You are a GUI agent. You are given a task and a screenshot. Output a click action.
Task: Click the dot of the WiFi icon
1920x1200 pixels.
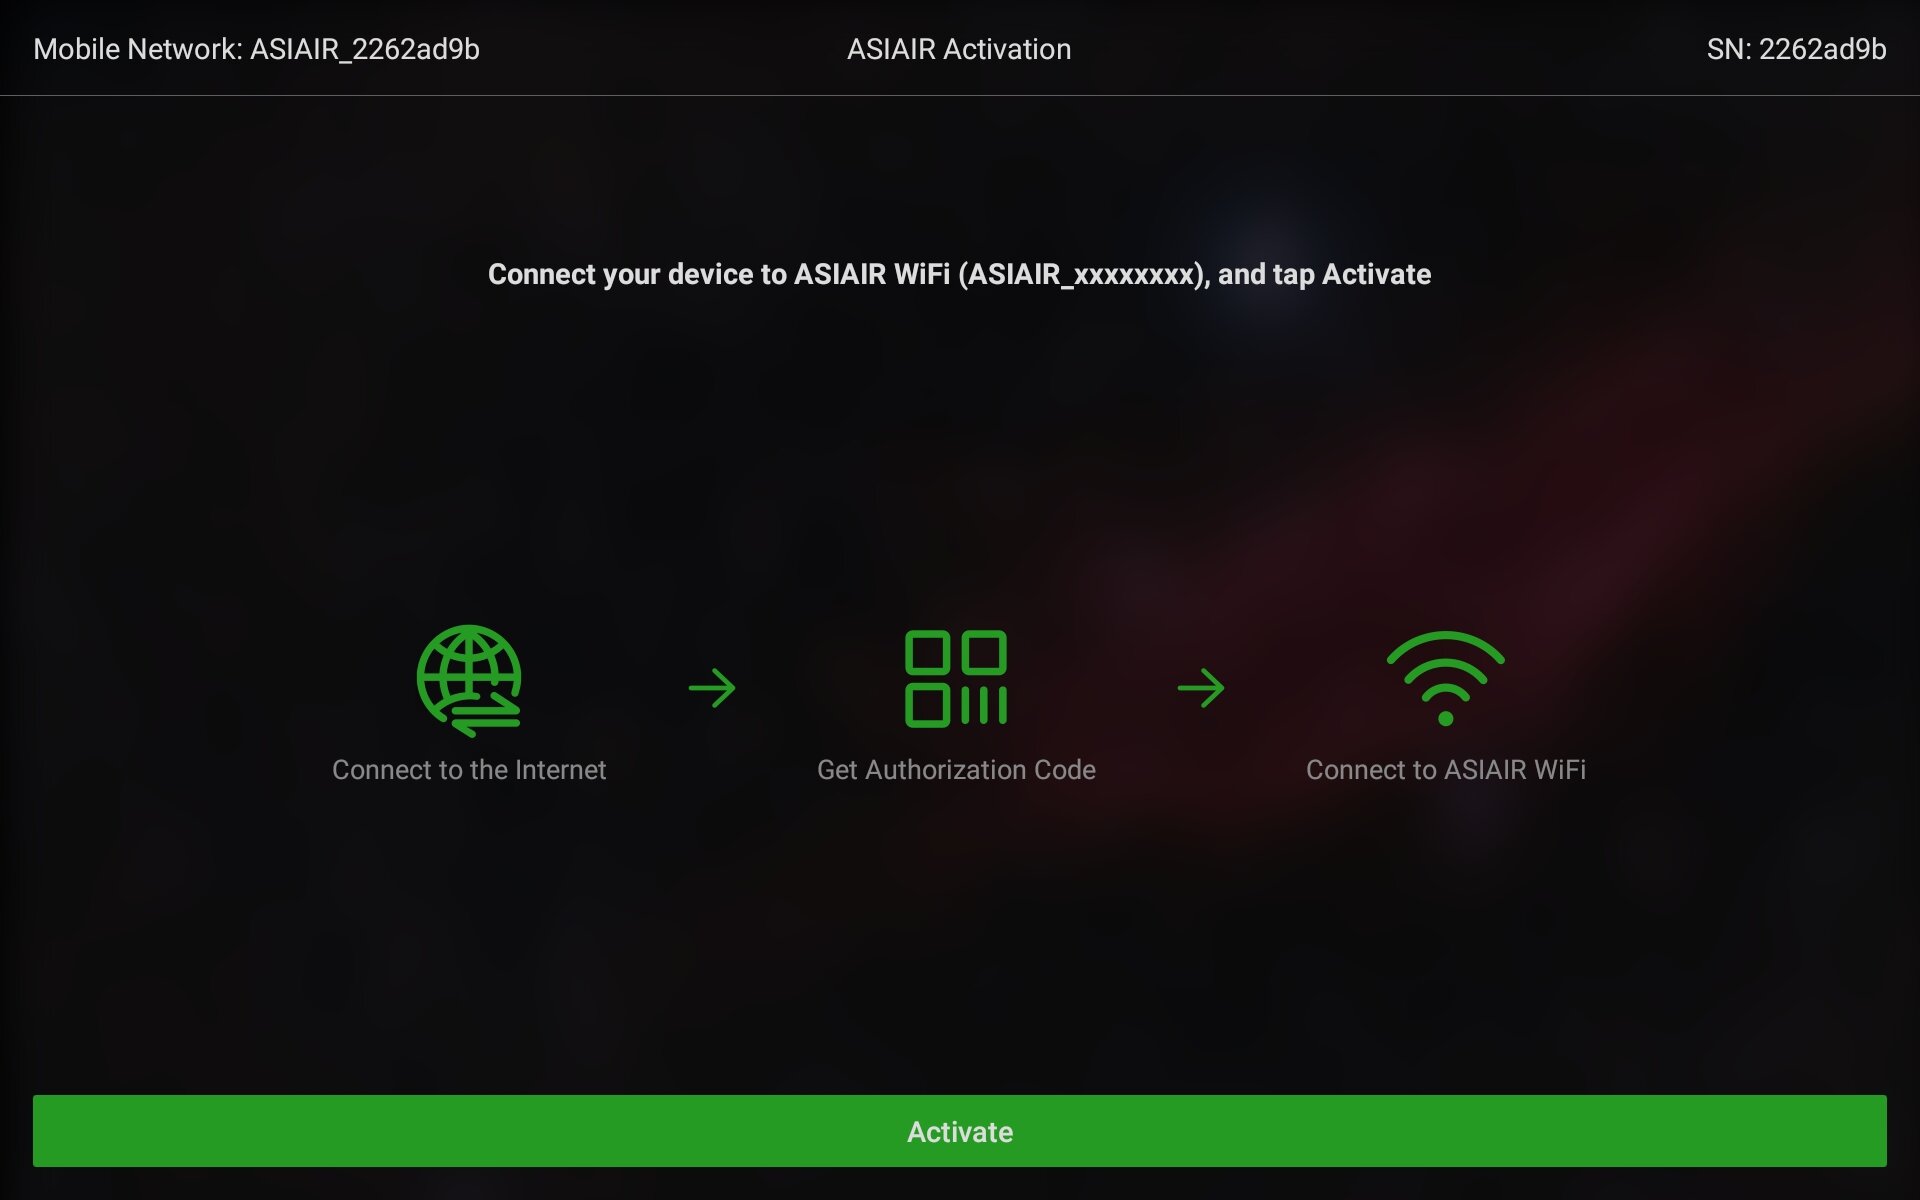pyautogui.click(x=1445, y=718)
